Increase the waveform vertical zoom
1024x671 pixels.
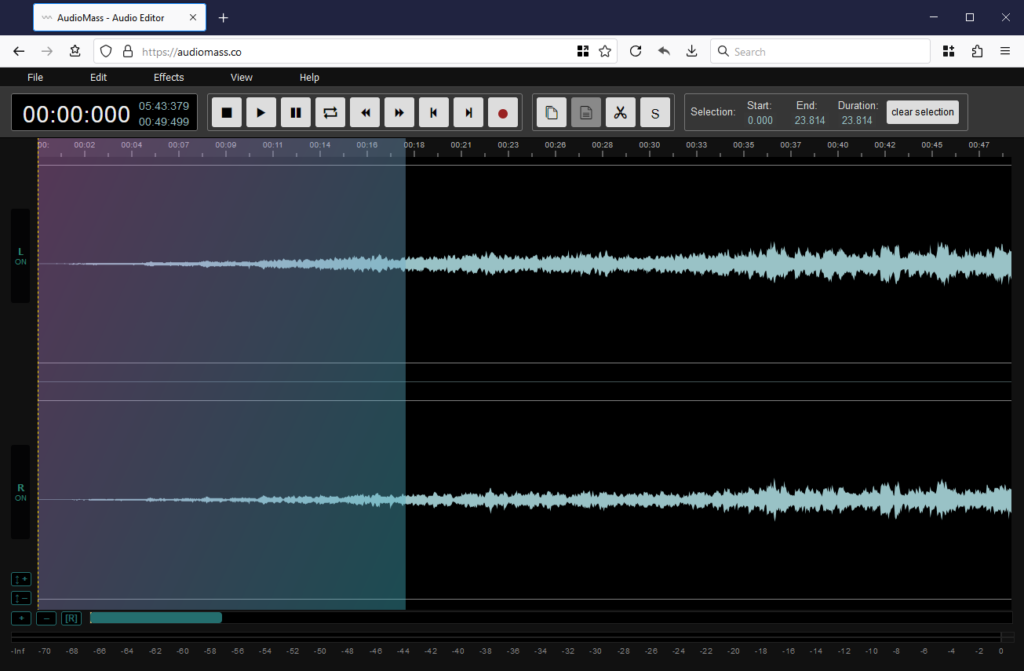21,579
